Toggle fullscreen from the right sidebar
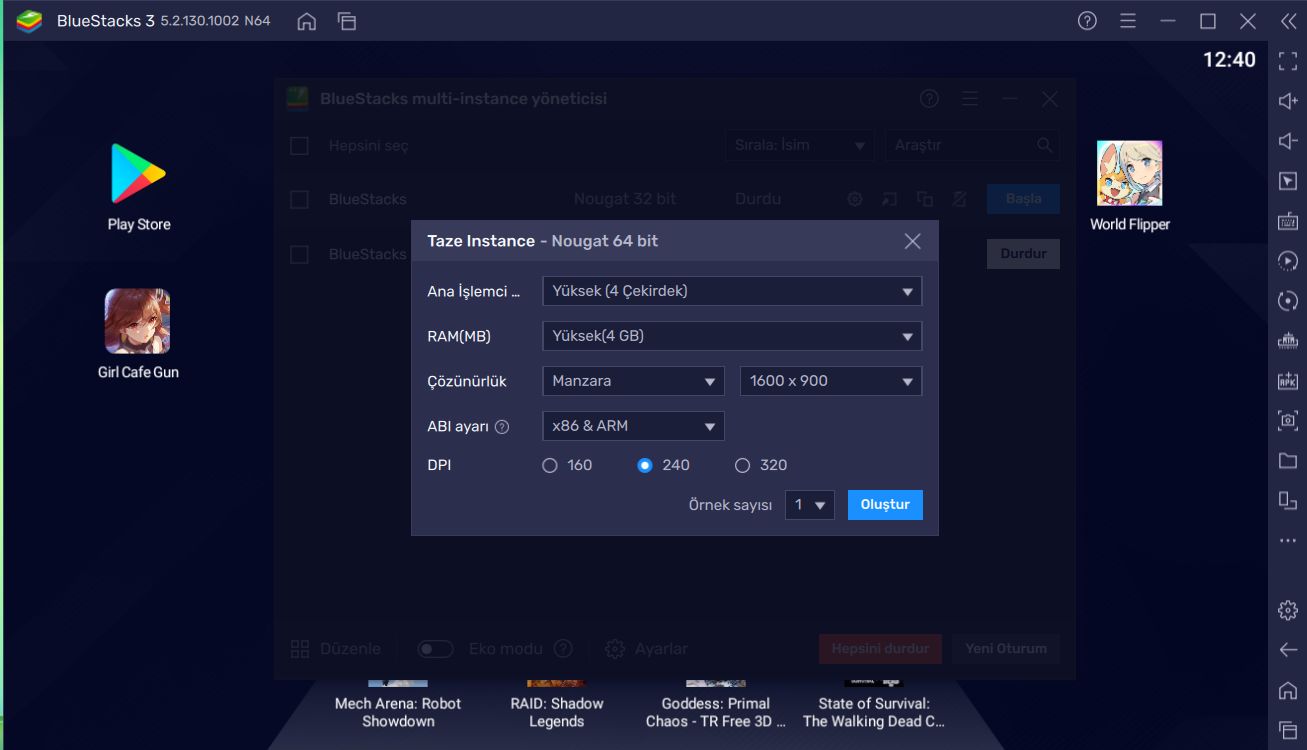The image size is (1307, 750). [x=1288, y=61]
